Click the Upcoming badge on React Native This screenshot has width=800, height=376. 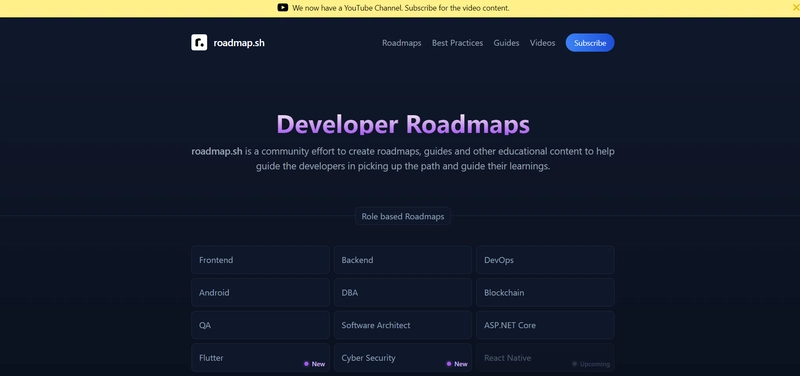tap(591, 364)
